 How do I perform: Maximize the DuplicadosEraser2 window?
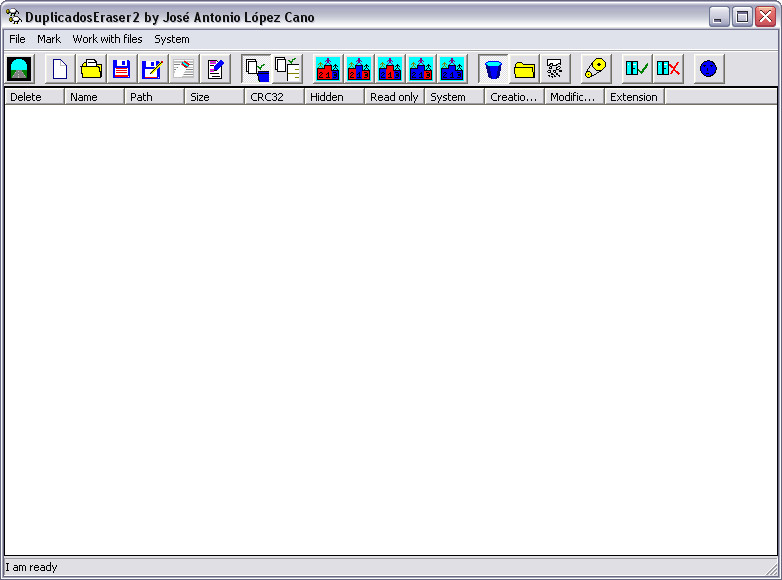click(x=742, y=16)
